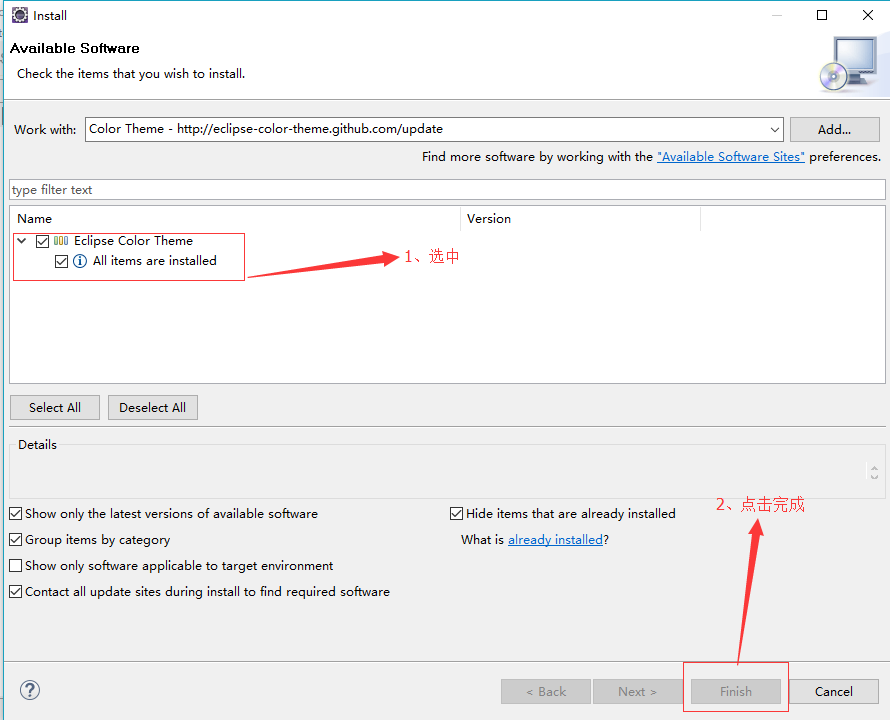
Task: Uncheck Hide items that are already installed
Action: [x=456, y=514]
